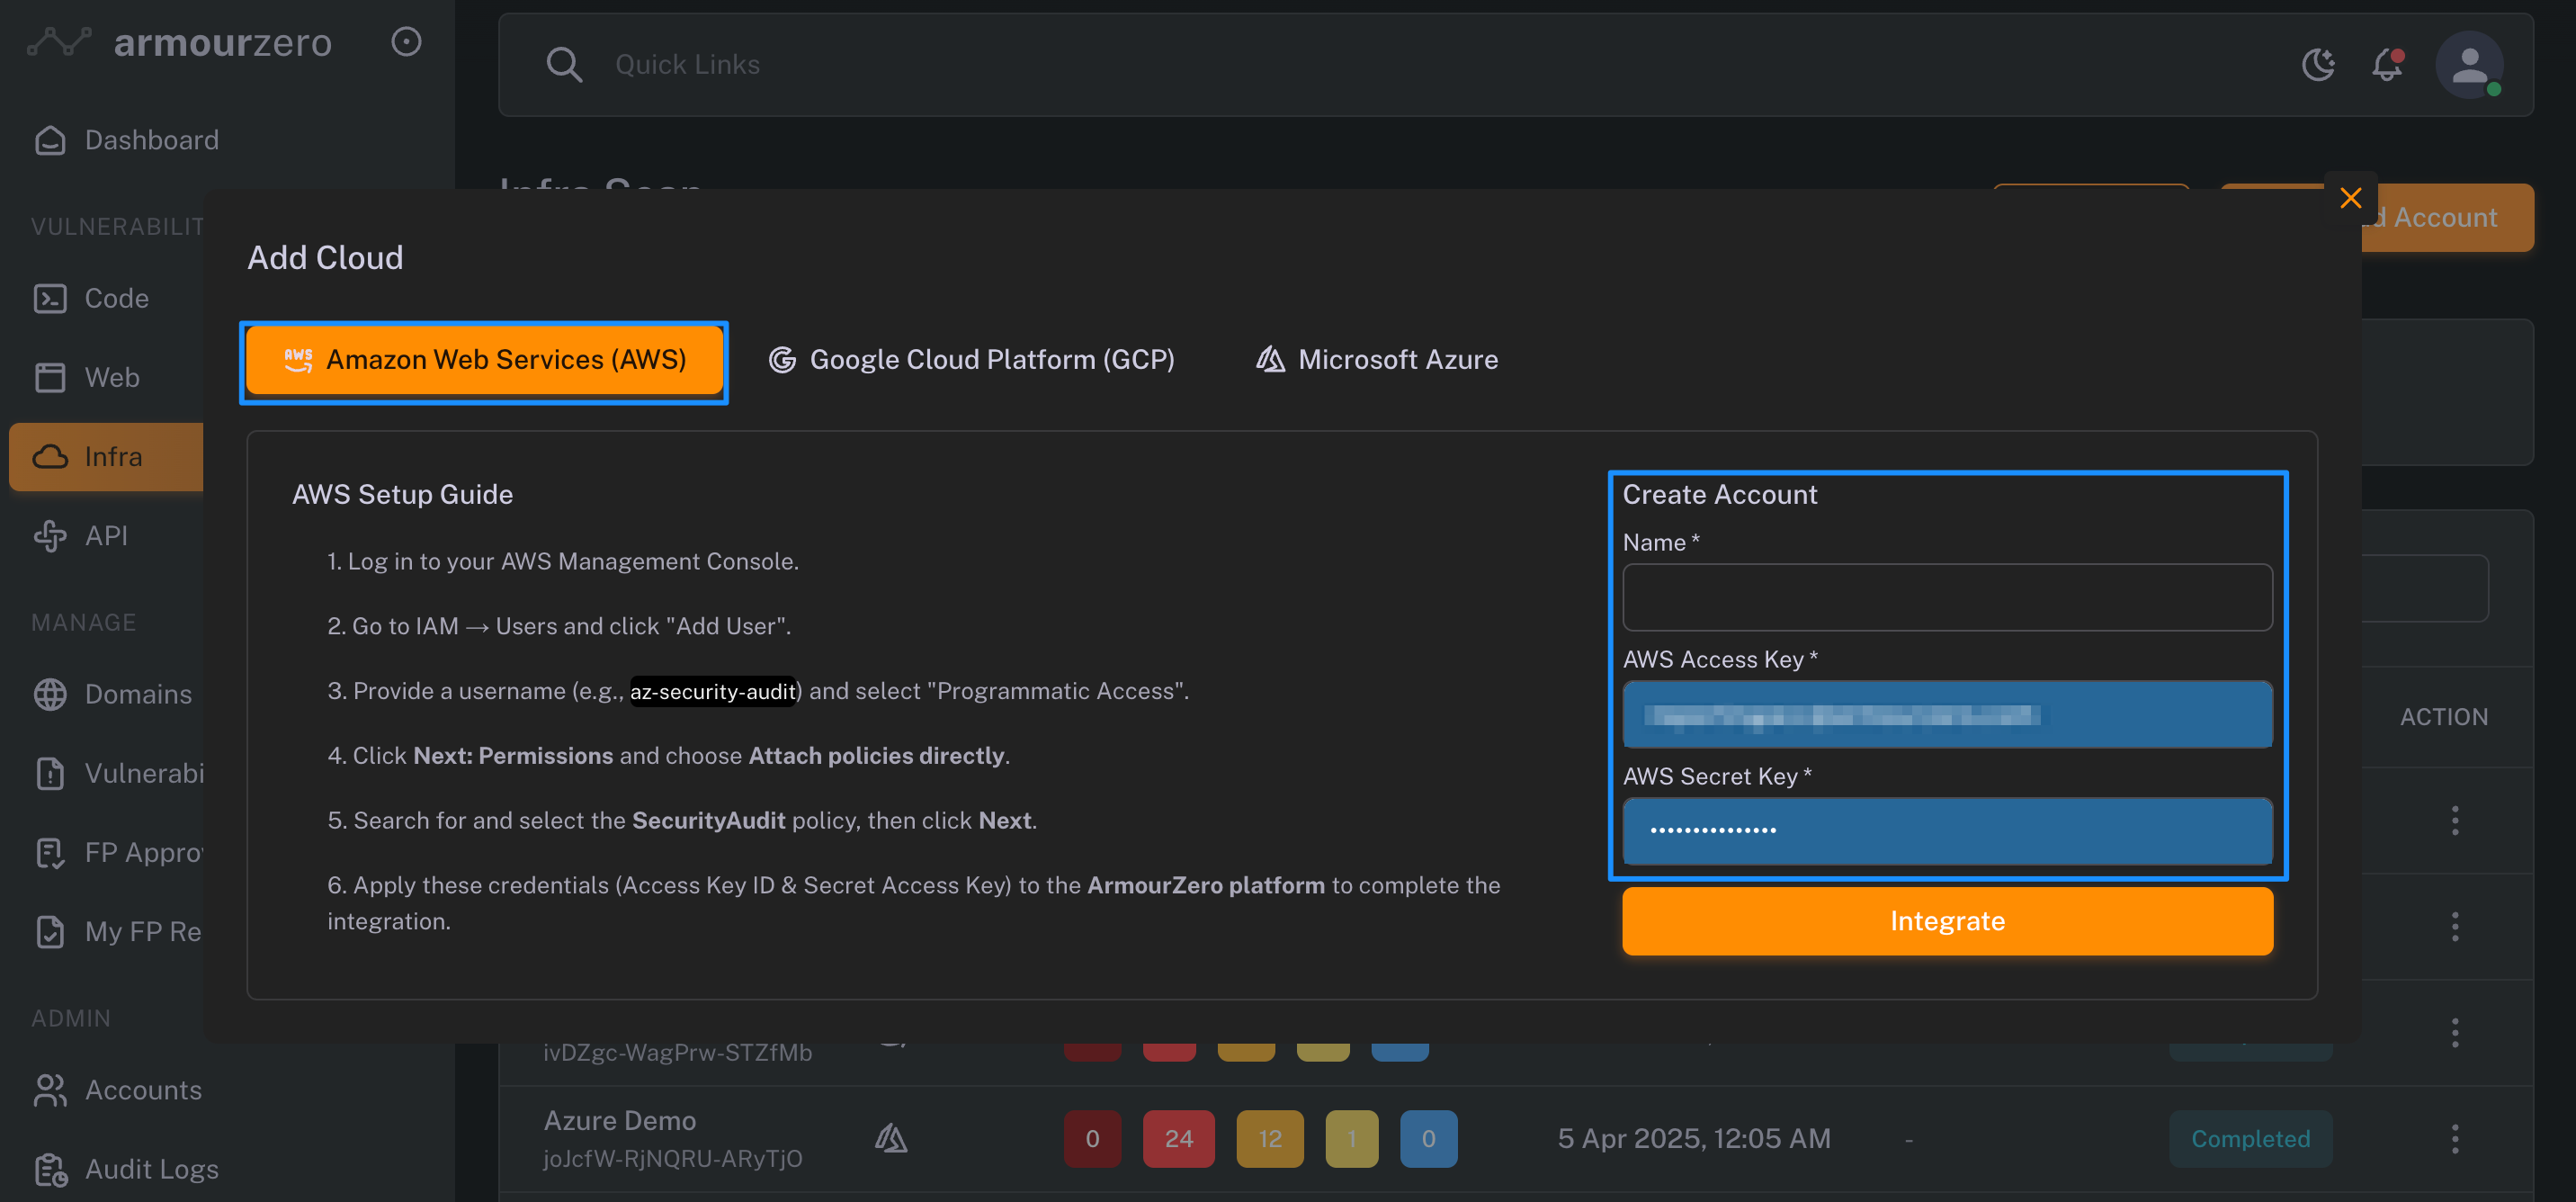Click the Name input field
Image resolution: width=2576 pixels, height=1202 pixels.
pyautogui.click(x=1946, y=597)
